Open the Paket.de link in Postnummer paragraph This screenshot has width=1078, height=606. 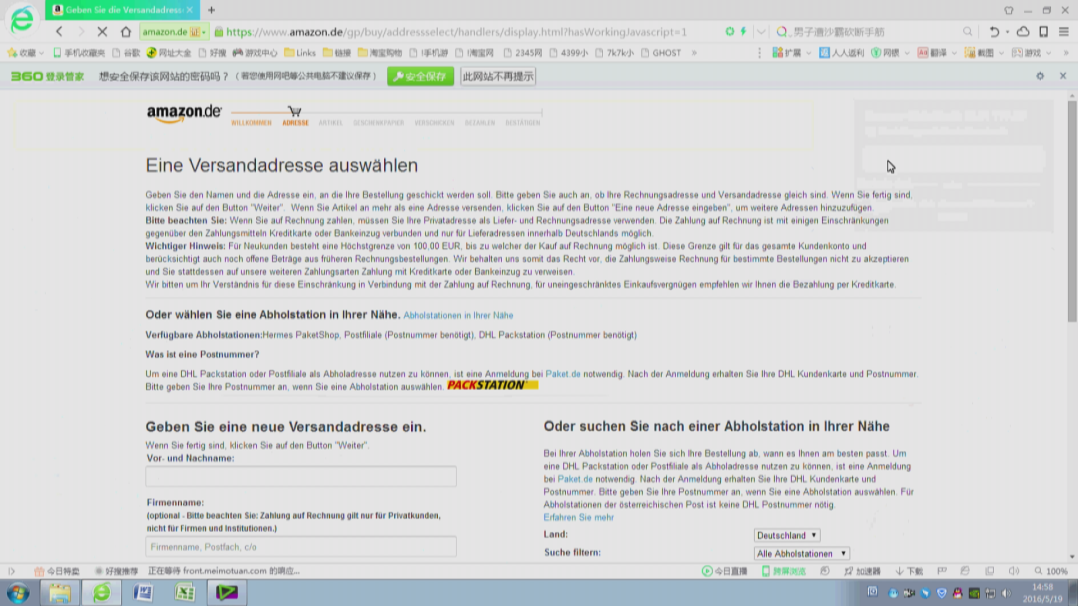point(562,374)
